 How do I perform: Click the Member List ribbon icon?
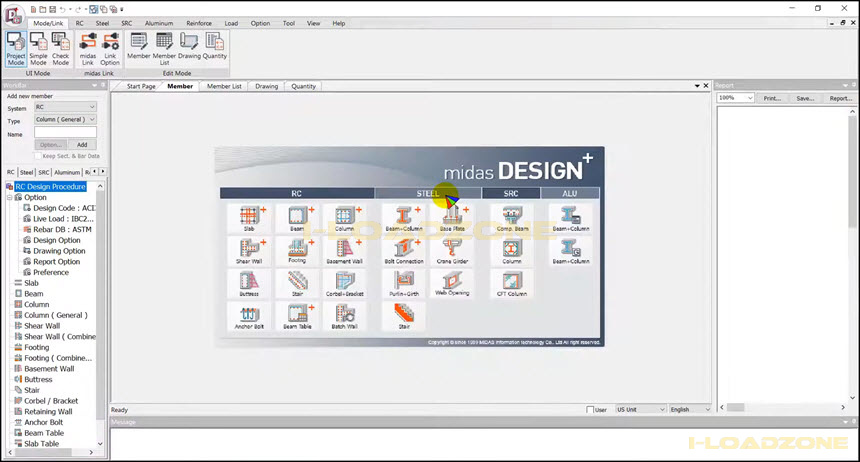tap(164, 48)
